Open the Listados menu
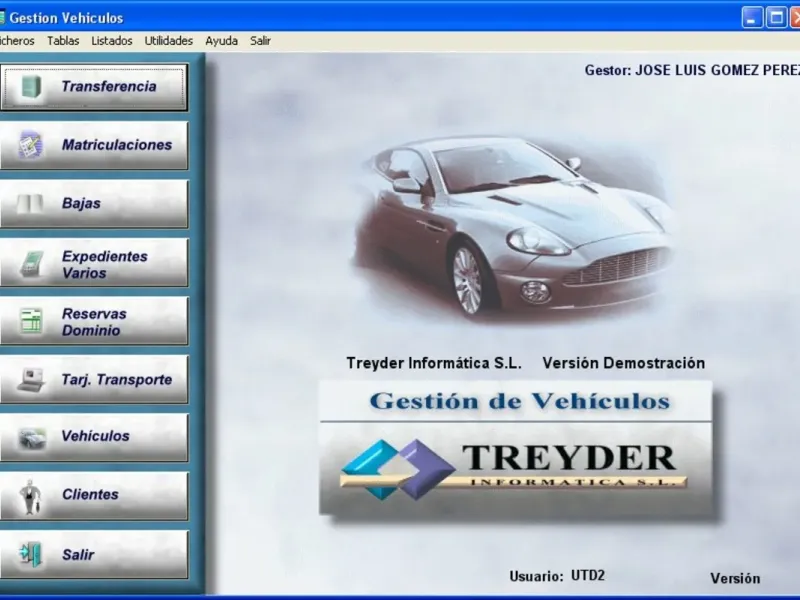 [x=112, y=41]
